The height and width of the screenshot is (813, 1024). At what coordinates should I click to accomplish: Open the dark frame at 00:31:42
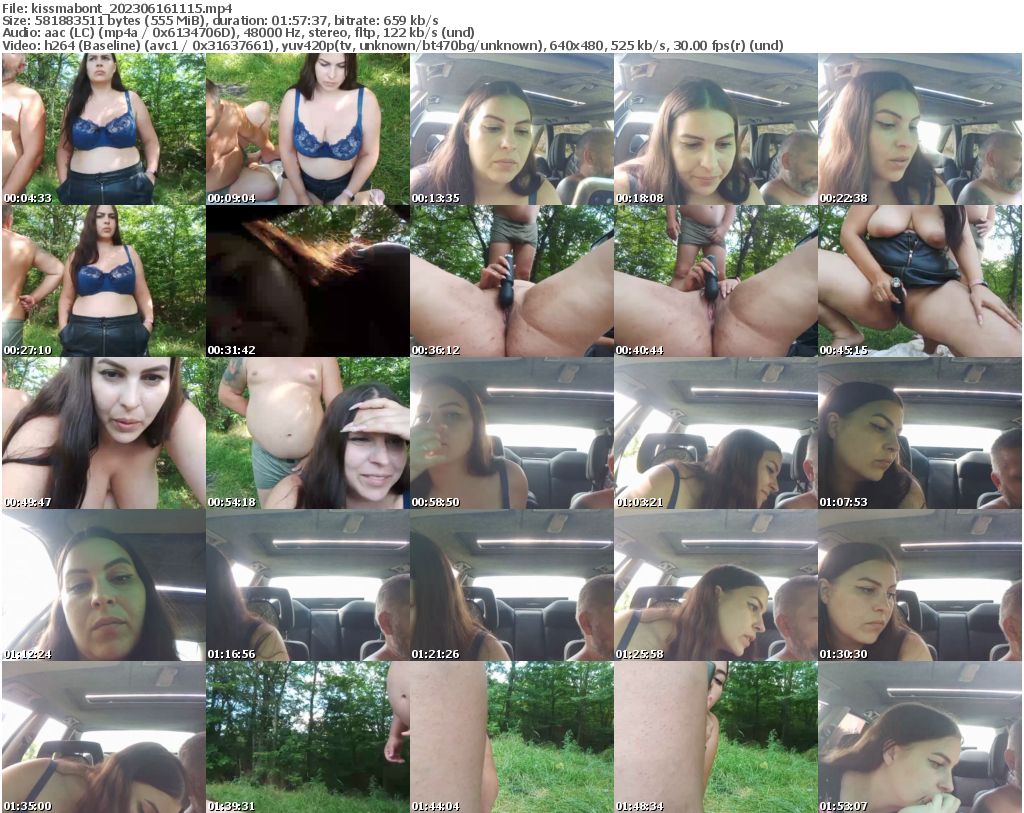[305, 281]
